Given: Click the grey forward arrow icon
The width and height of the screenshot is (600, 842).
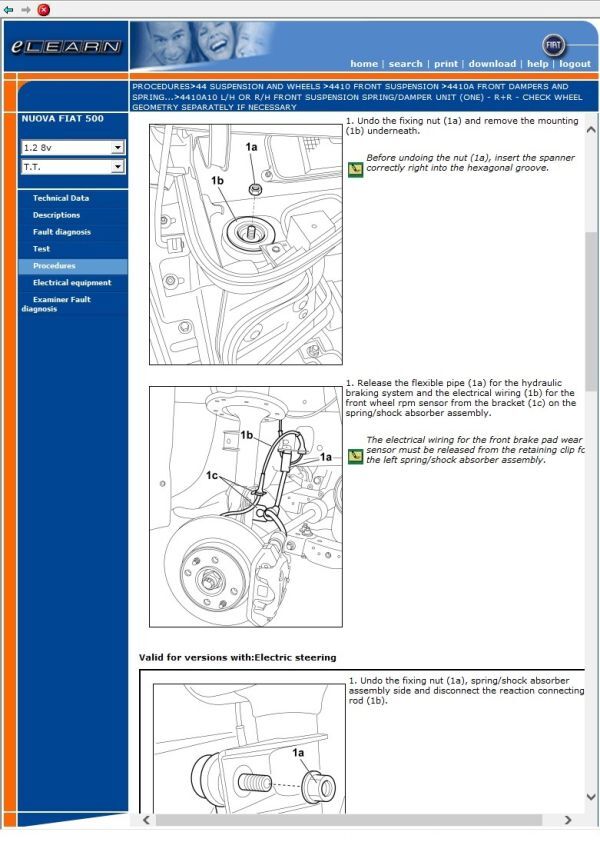Looking at the screenshot, I should point(26,9).
